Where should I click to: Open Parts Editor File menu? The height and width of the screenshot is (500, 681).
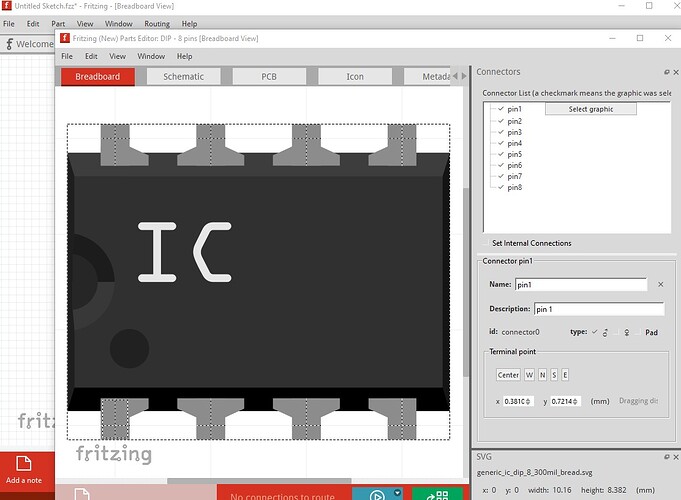point(67,56)
